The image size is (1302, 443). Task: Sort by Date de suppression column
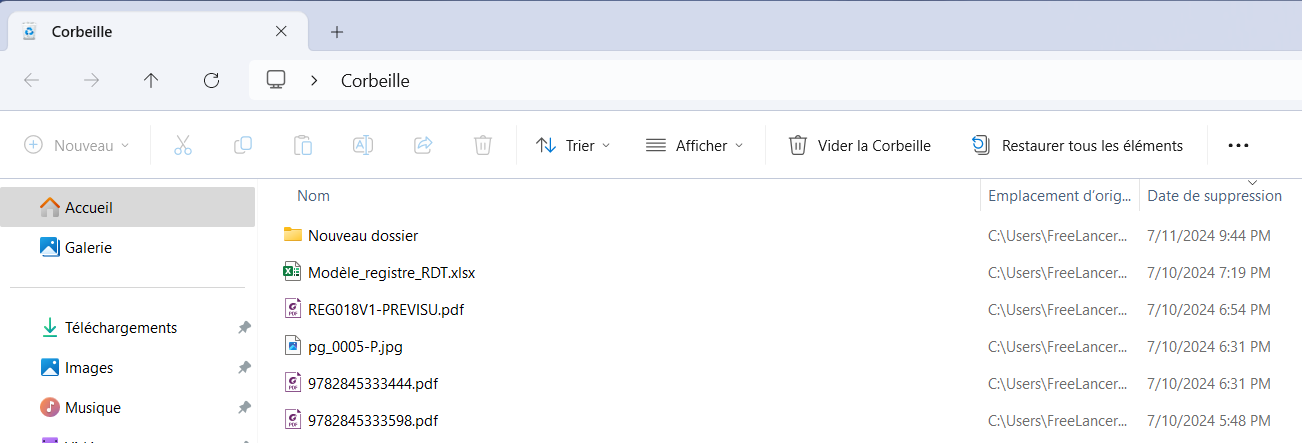[x=1214, y=196]
